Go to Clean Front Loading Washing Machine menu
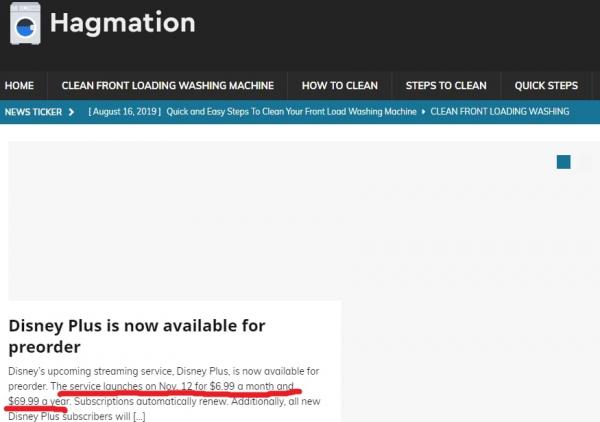 [167, 86]
